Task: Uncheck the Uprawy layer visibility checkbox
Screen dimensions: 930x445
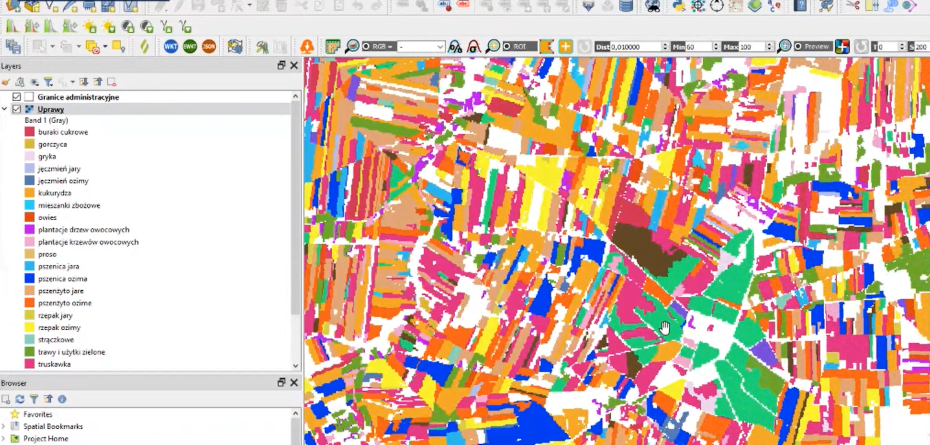Action: (x=17, y=109)
